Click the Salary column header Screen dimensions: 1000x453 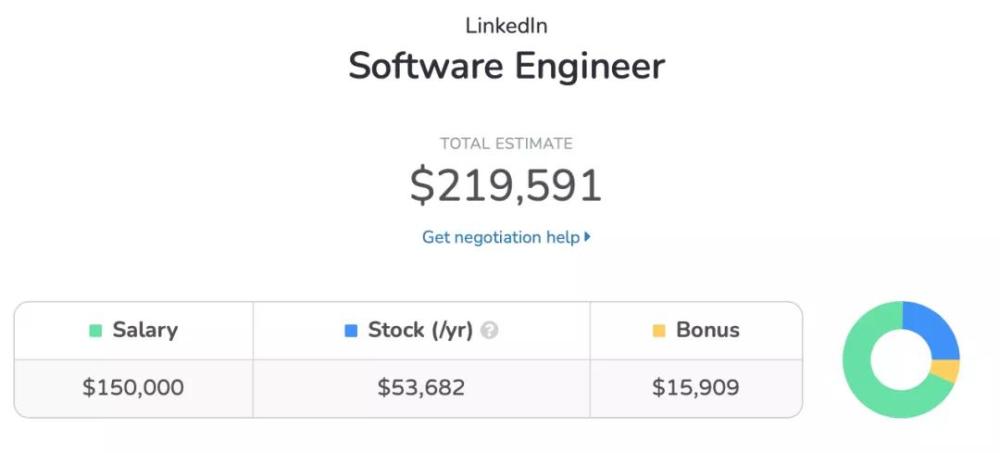click(133, 330)
